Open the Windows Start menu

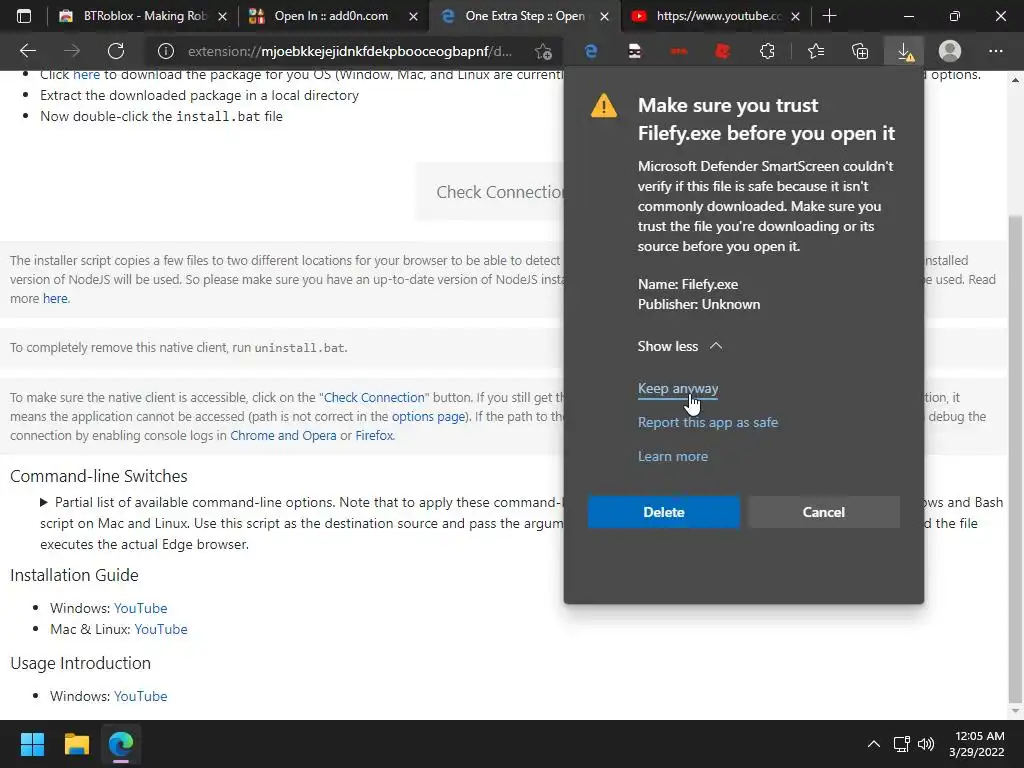pyautogui.click(x=32, y=744)
